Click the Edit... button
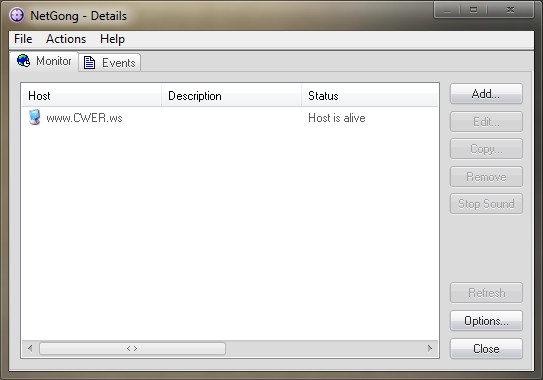The height and width of the screenshot is (380, 543). click(486, 122)
